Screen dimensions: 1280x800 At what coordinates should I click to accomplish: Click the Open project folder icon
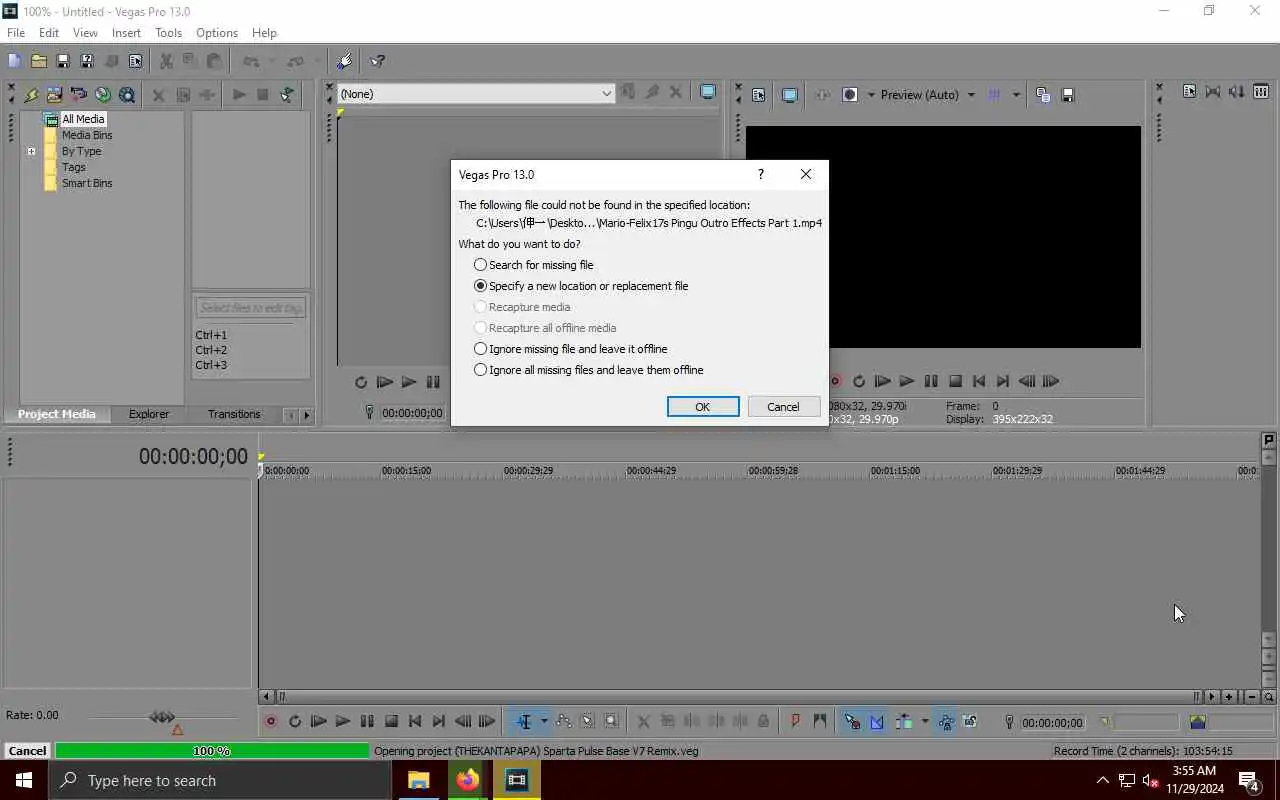[x=38, y=62]
